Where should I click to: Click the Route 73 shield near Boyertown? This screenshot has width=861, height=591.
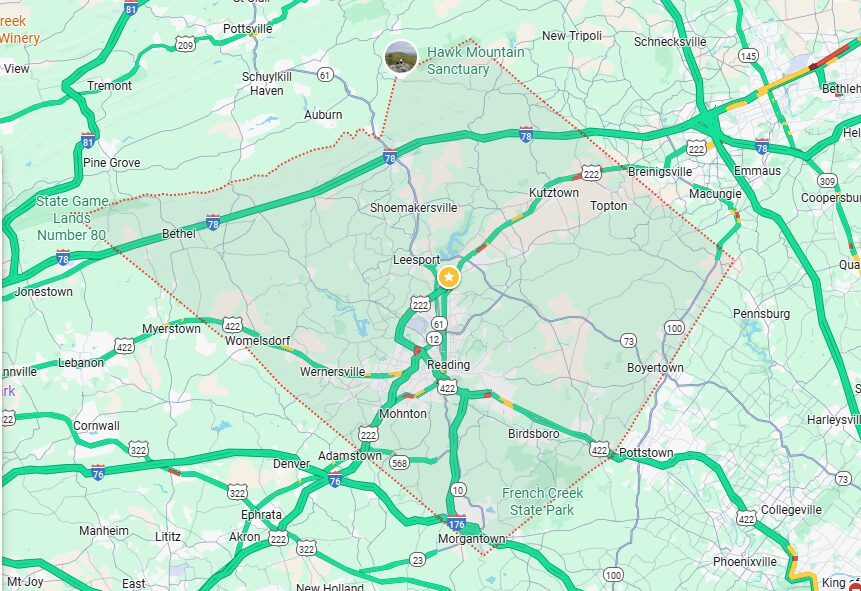629,341
